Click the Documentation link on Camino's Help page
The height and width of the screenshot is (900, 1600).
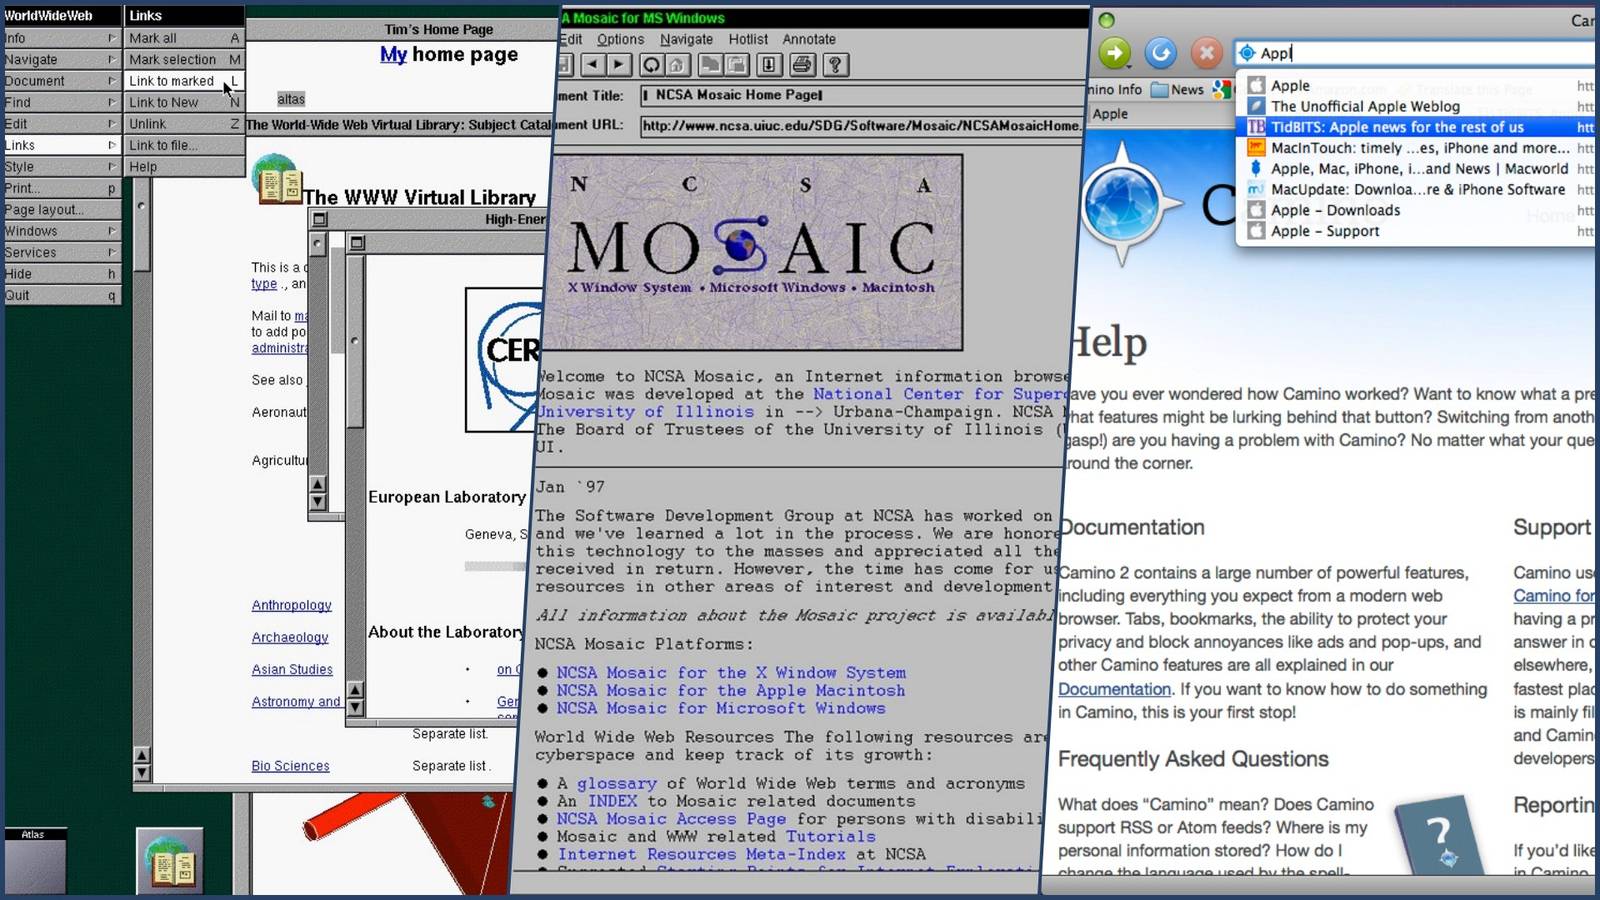[1113, 689]
